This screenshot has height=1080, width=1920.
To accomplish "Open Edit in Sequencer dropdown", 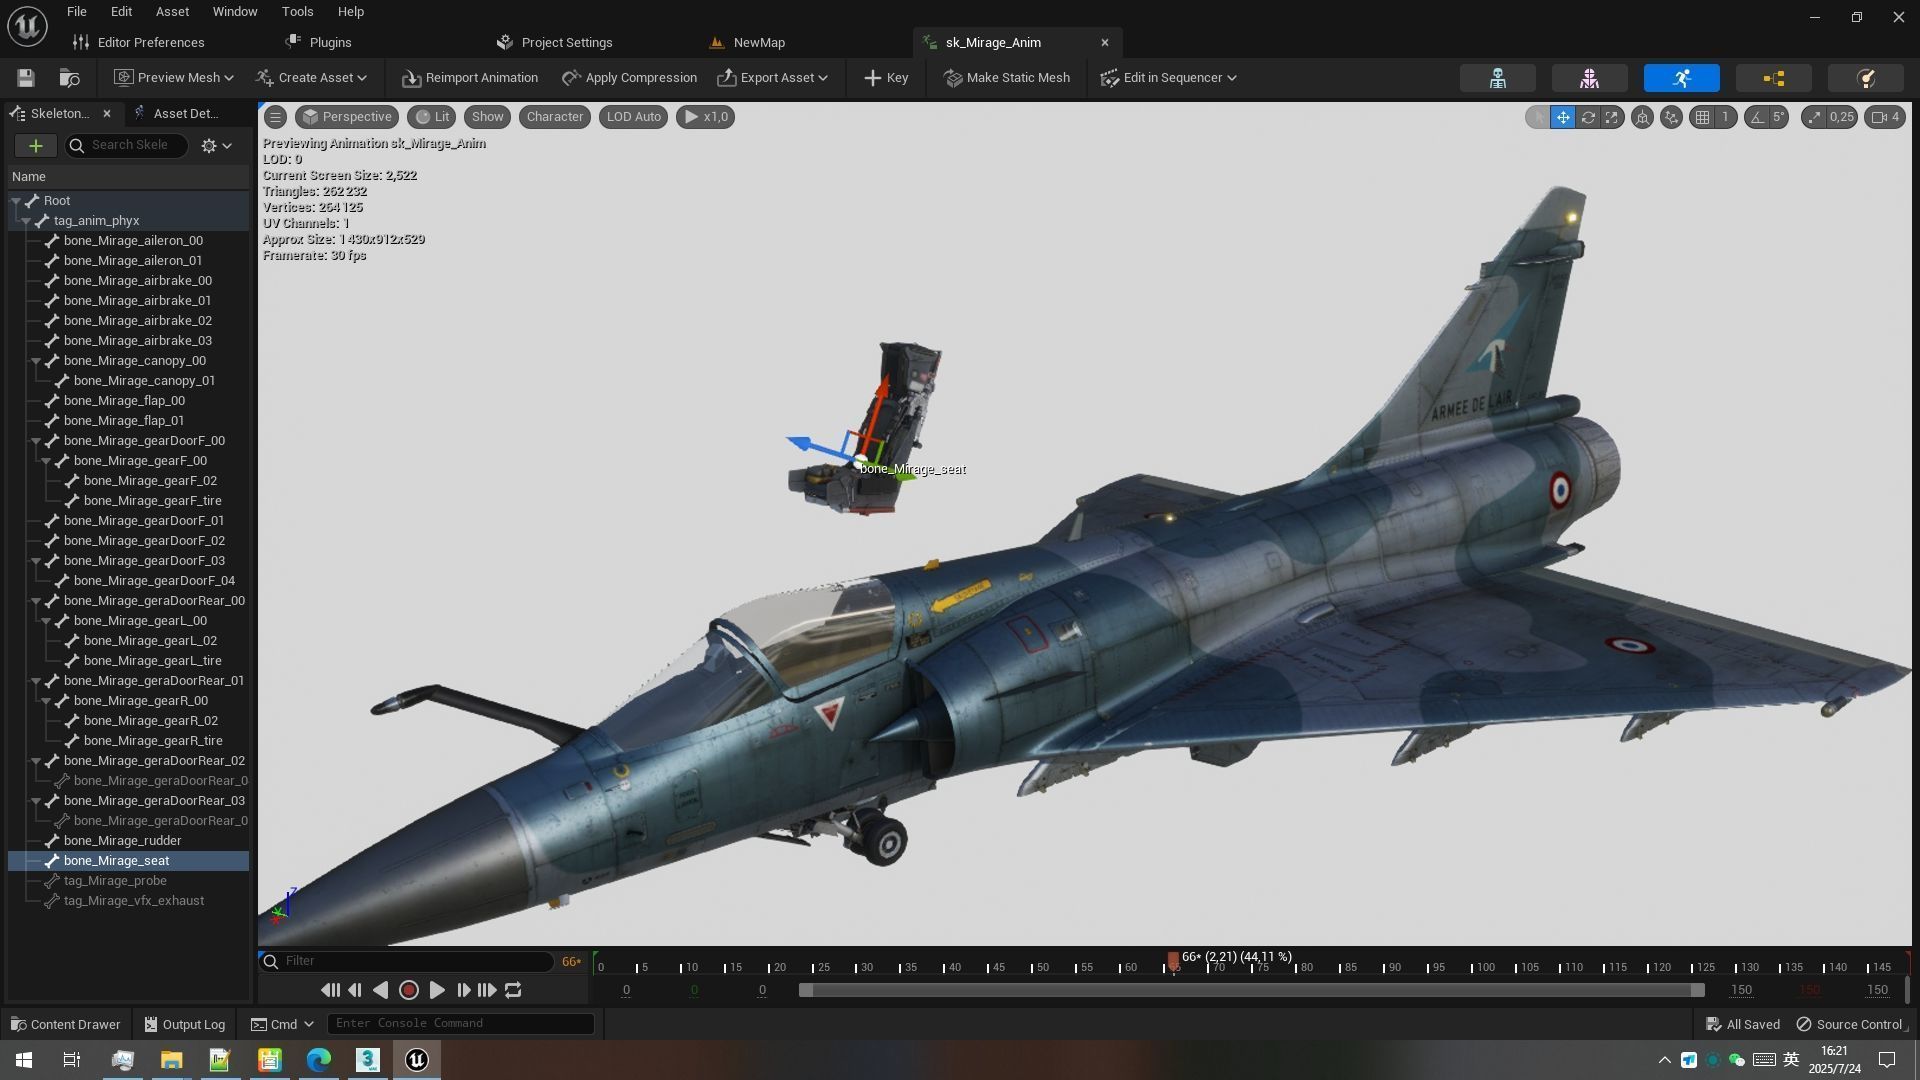I will pos(1169,78).
